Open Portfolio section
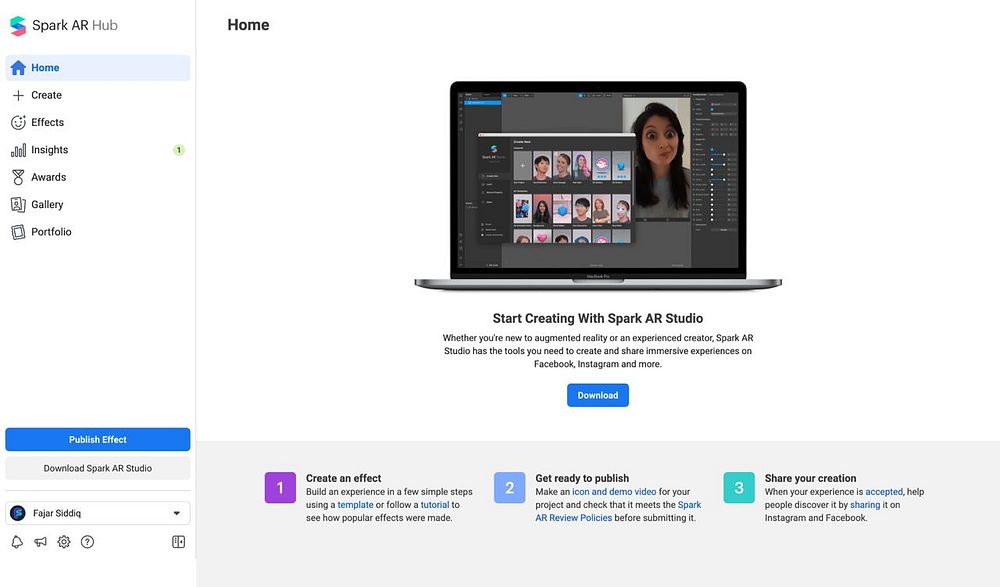Image resolution: width=1000 pixels, height=587 pixels. pyautogui.click(x=98, y=232)
